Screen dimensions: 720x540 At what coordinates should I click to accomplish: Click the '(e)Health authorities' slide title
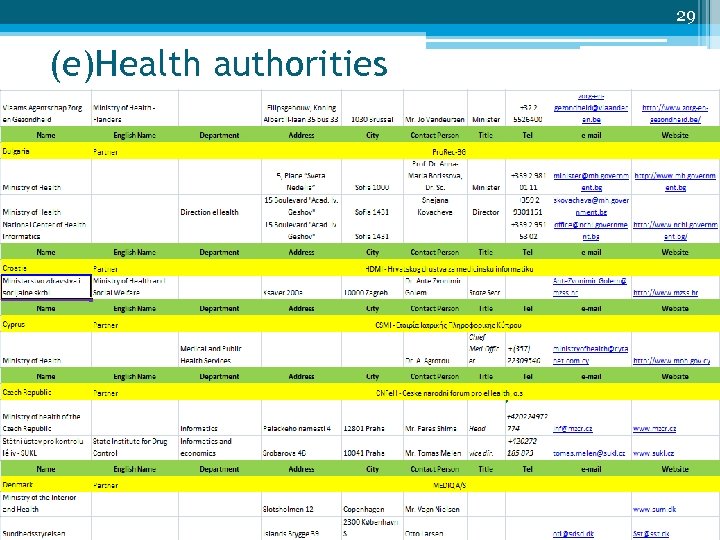pyautogui.click(x=219, y=63)
